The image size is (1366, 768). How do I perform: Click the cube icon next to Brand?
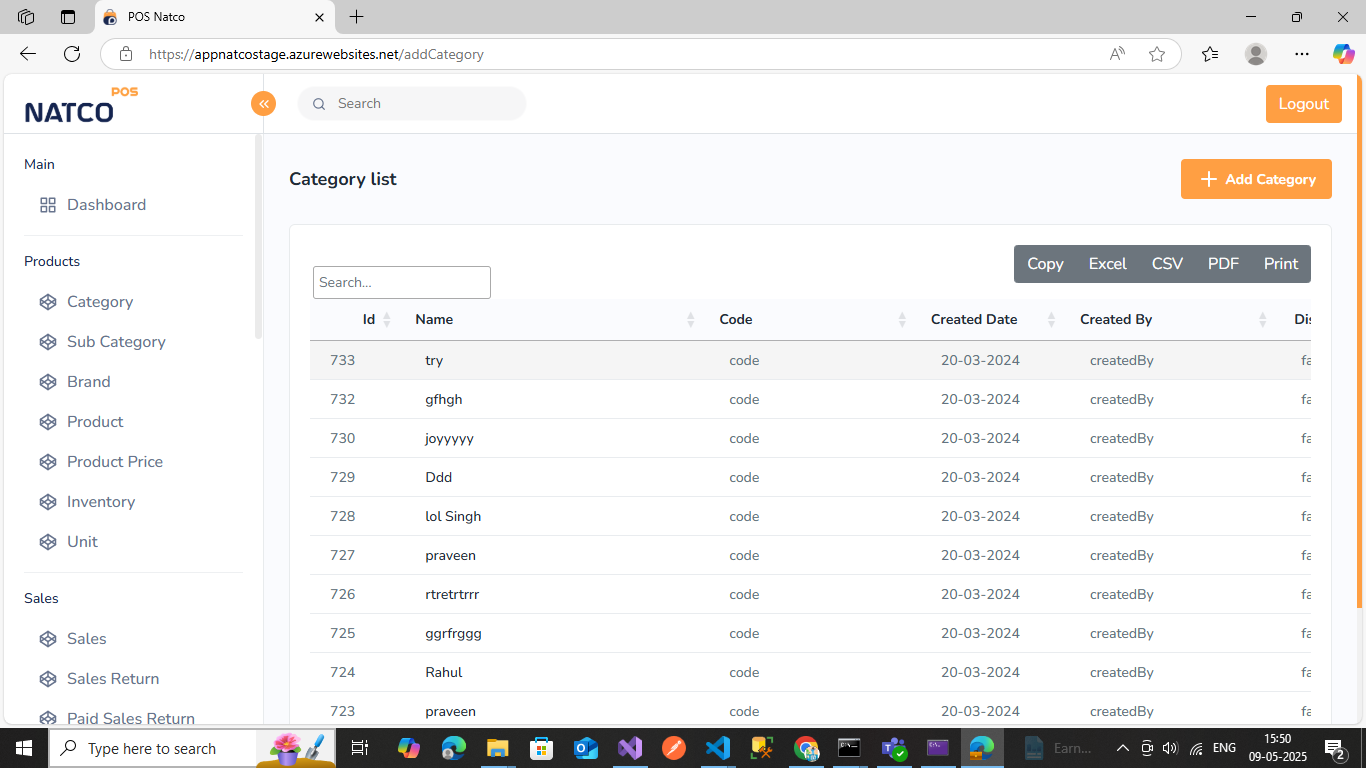pyautogui.click(x=47, y=382)
